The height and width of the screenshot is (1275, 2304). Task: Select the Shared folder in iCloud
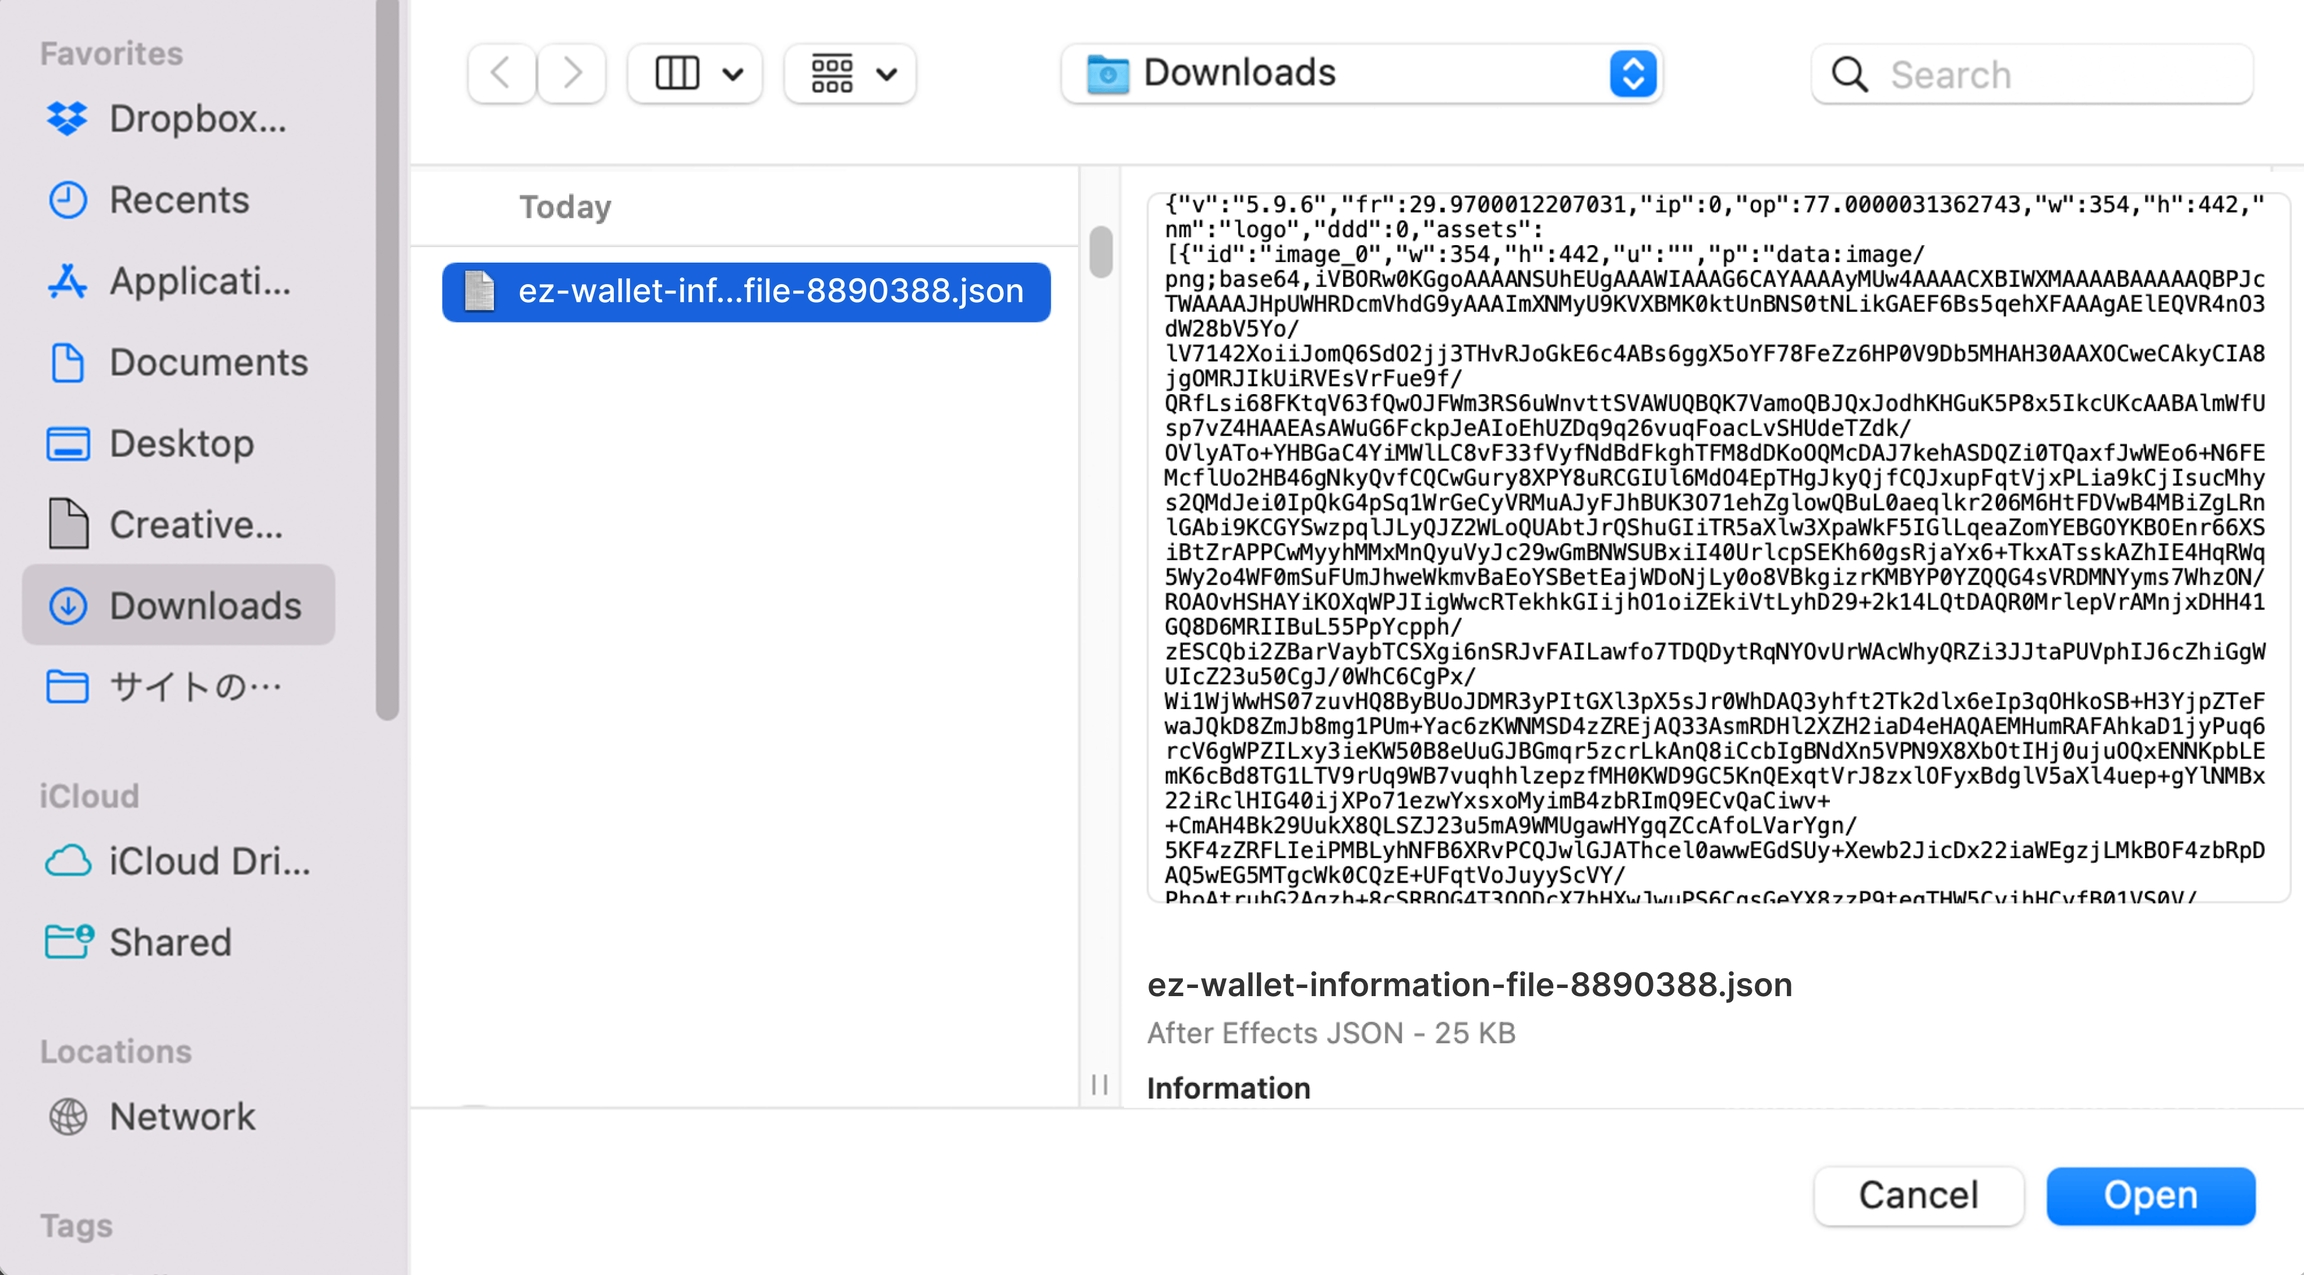tap(170, 942)
